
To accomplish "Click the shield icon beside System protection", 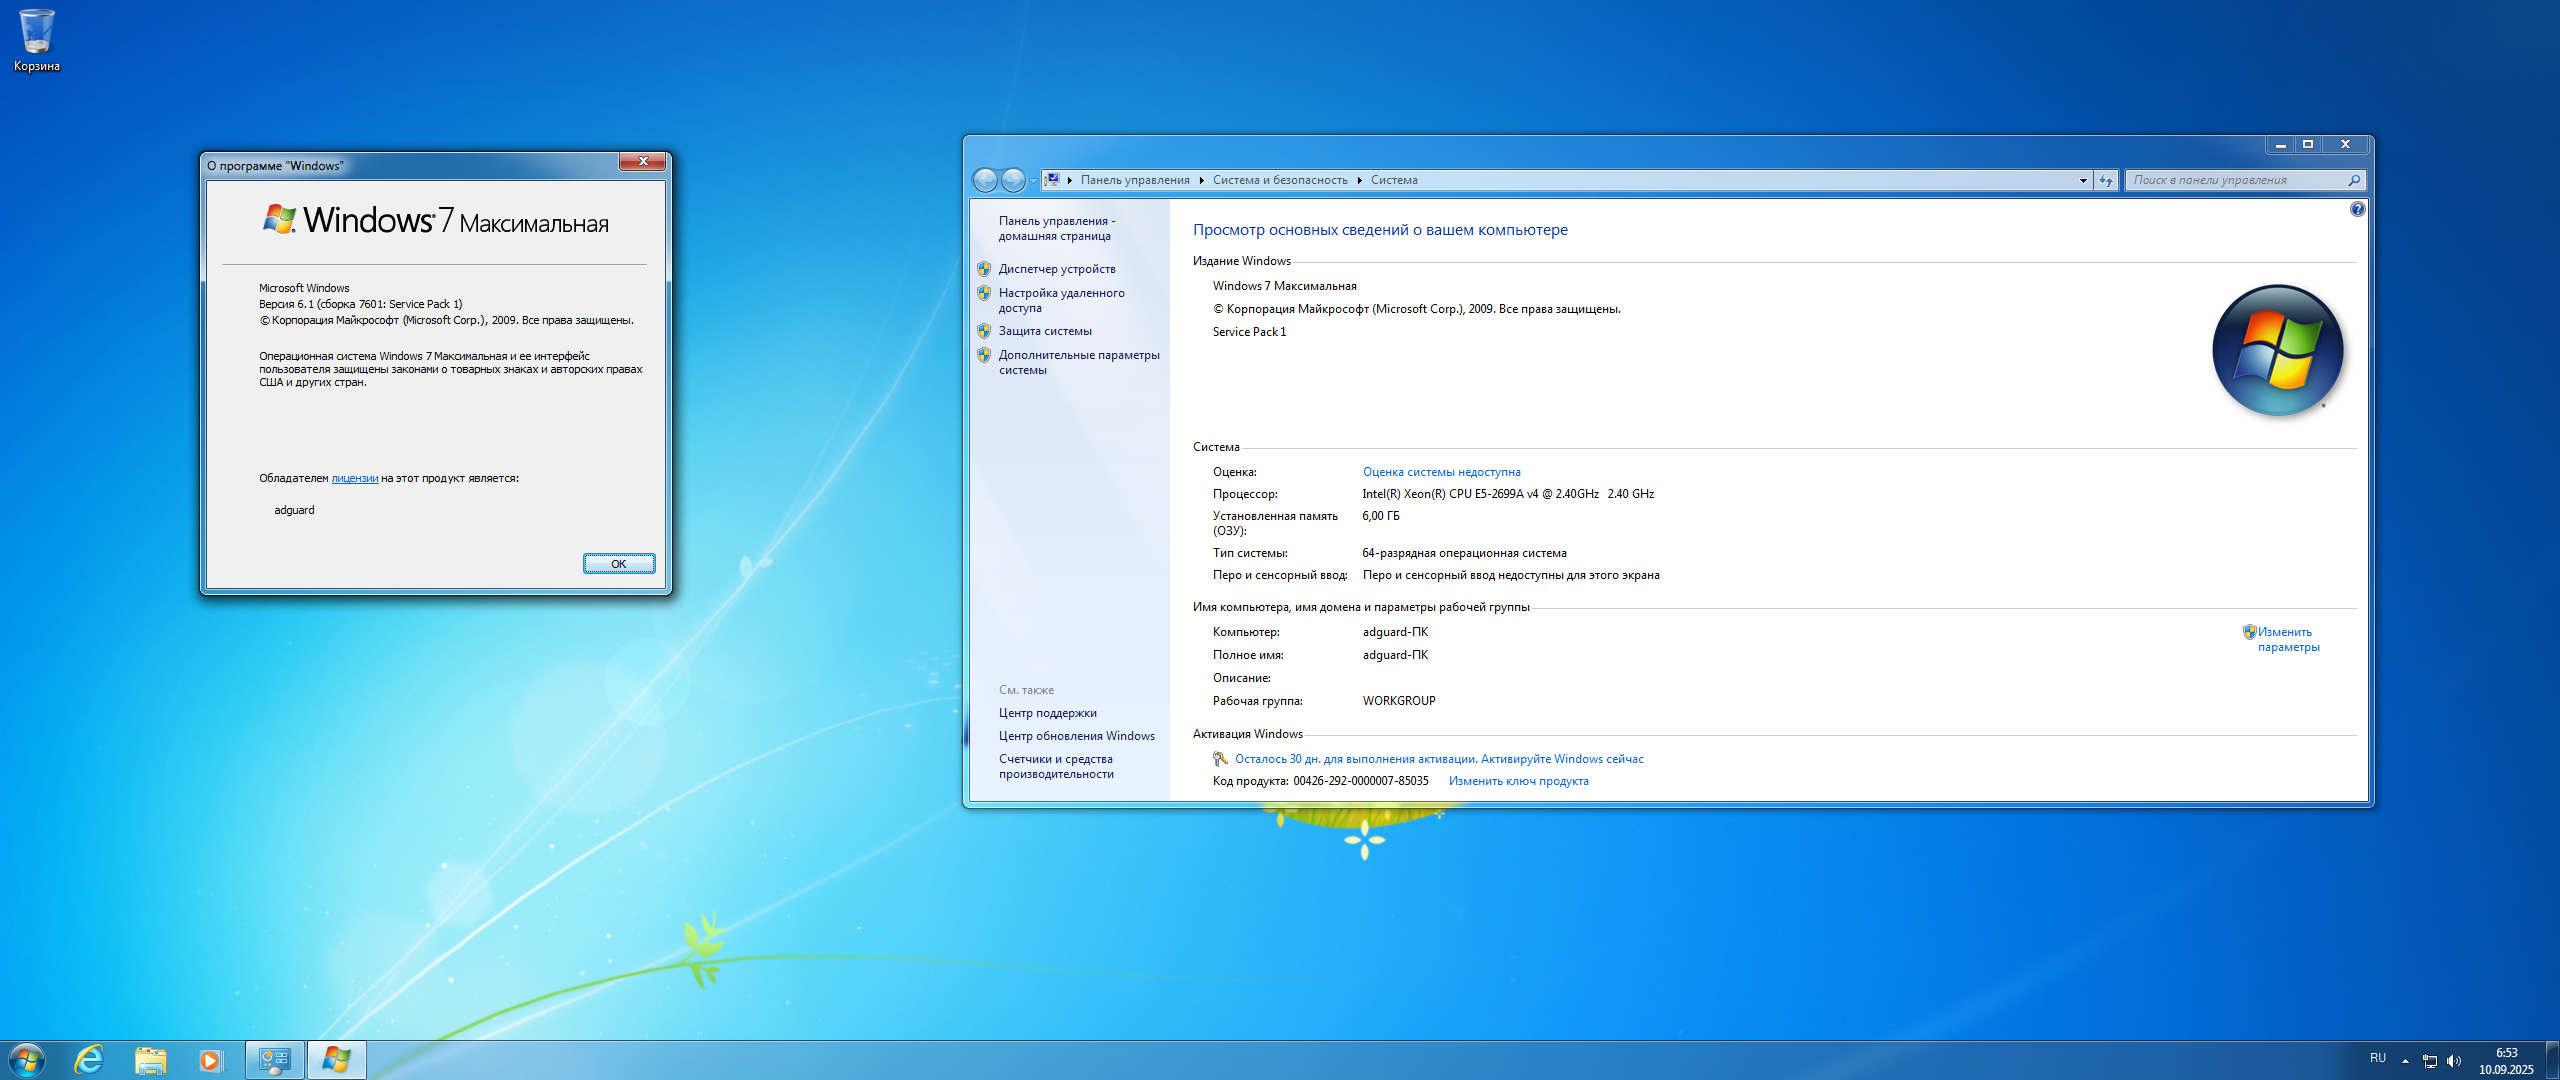I will point(984,331).
